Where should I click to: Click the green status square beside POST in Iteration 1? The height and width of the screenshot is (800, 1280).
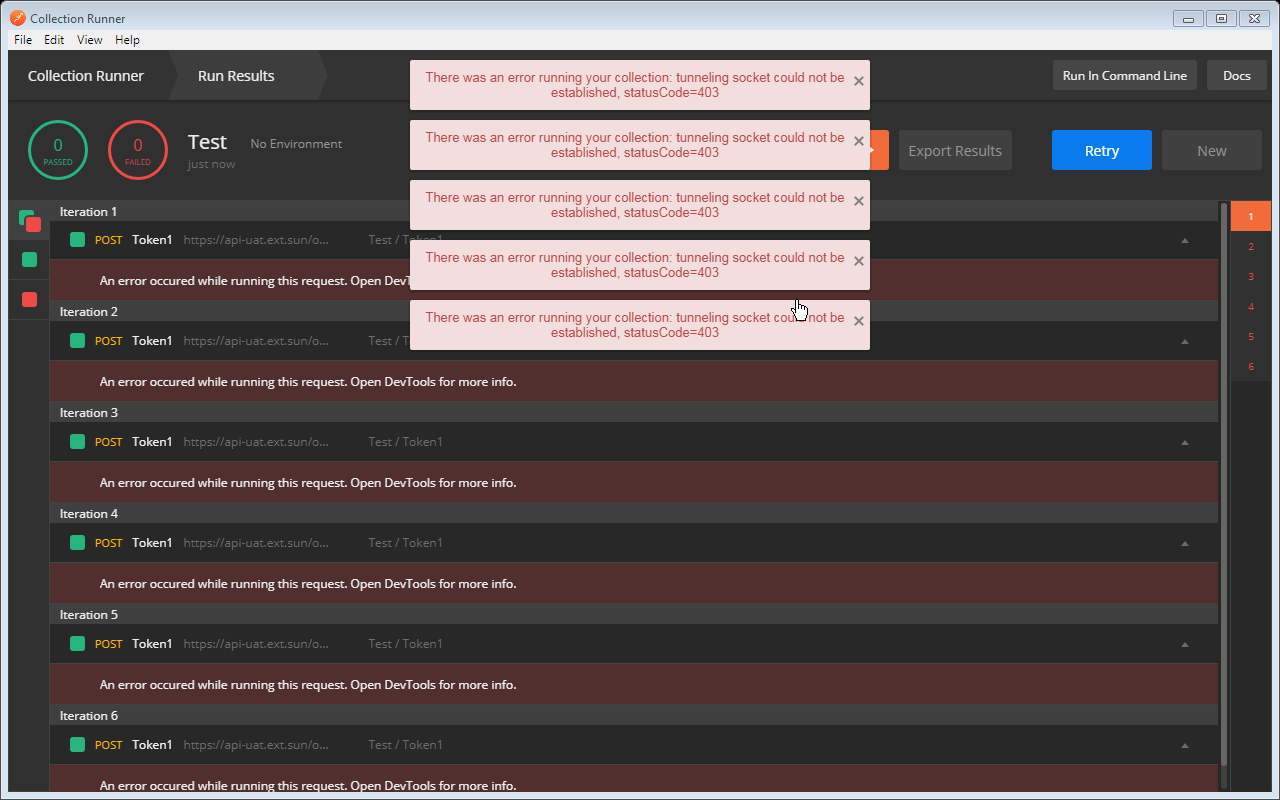(x=76, y=239)
